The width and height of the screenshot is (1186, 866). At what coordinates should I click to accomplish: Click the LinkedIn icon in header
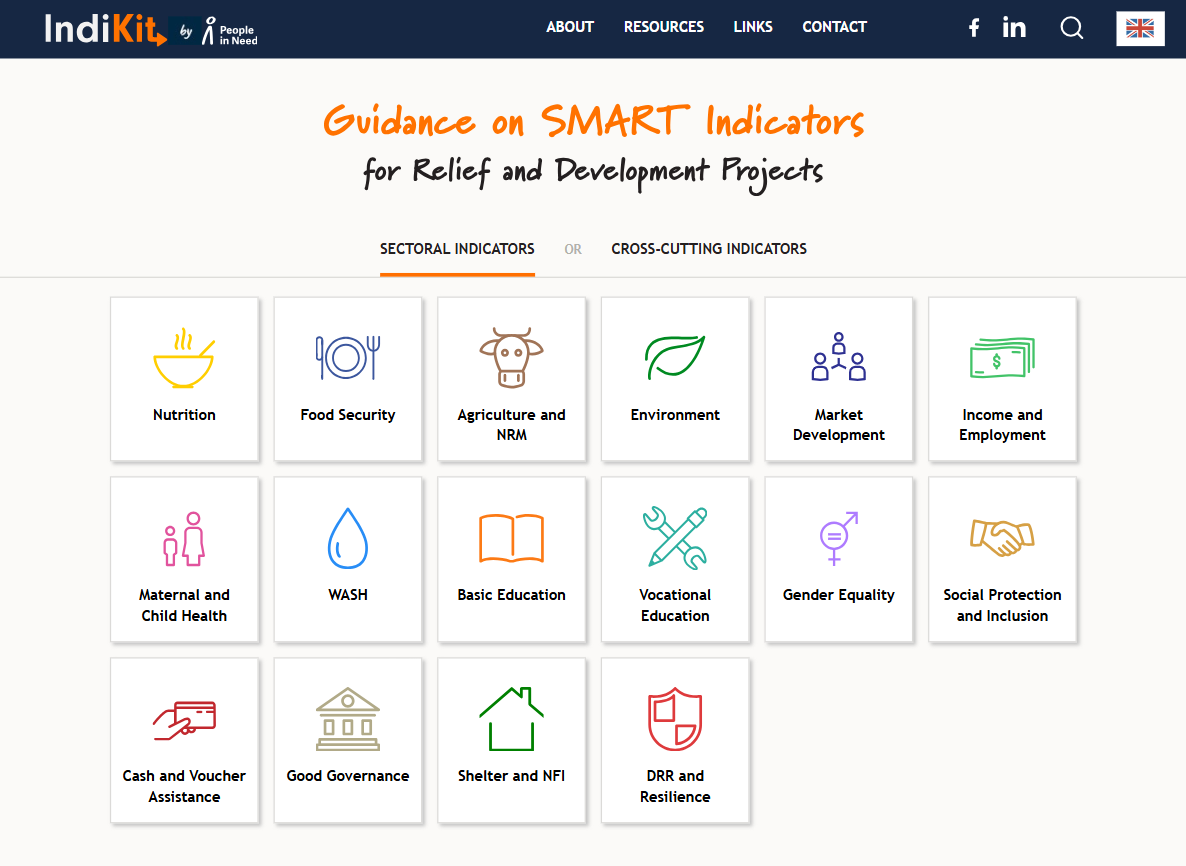click(1014, 28)
